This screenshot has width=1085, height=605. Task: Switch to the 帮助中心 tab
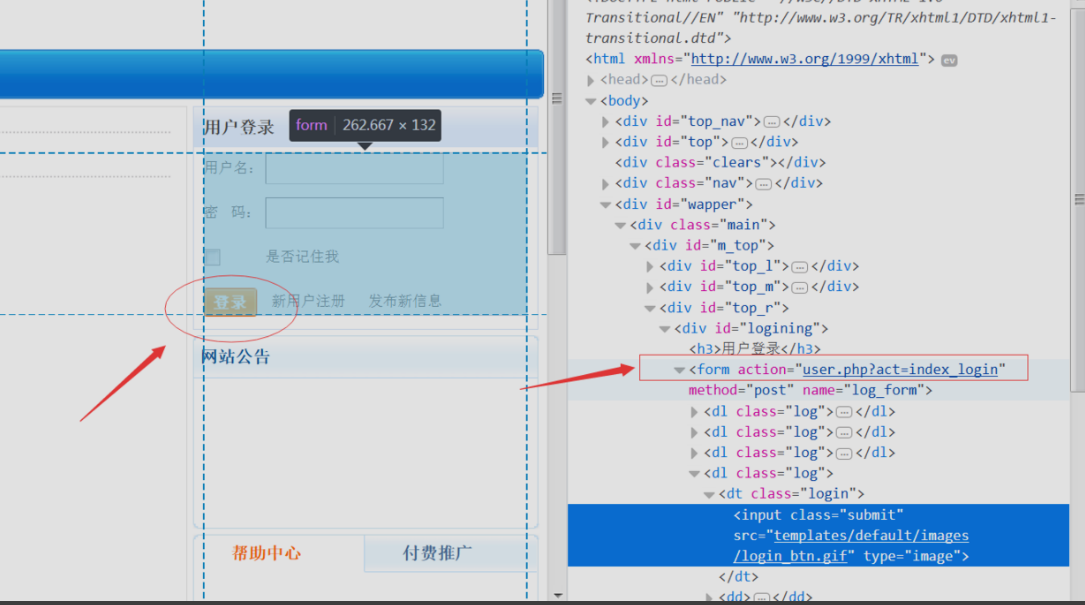pos(266,553)
